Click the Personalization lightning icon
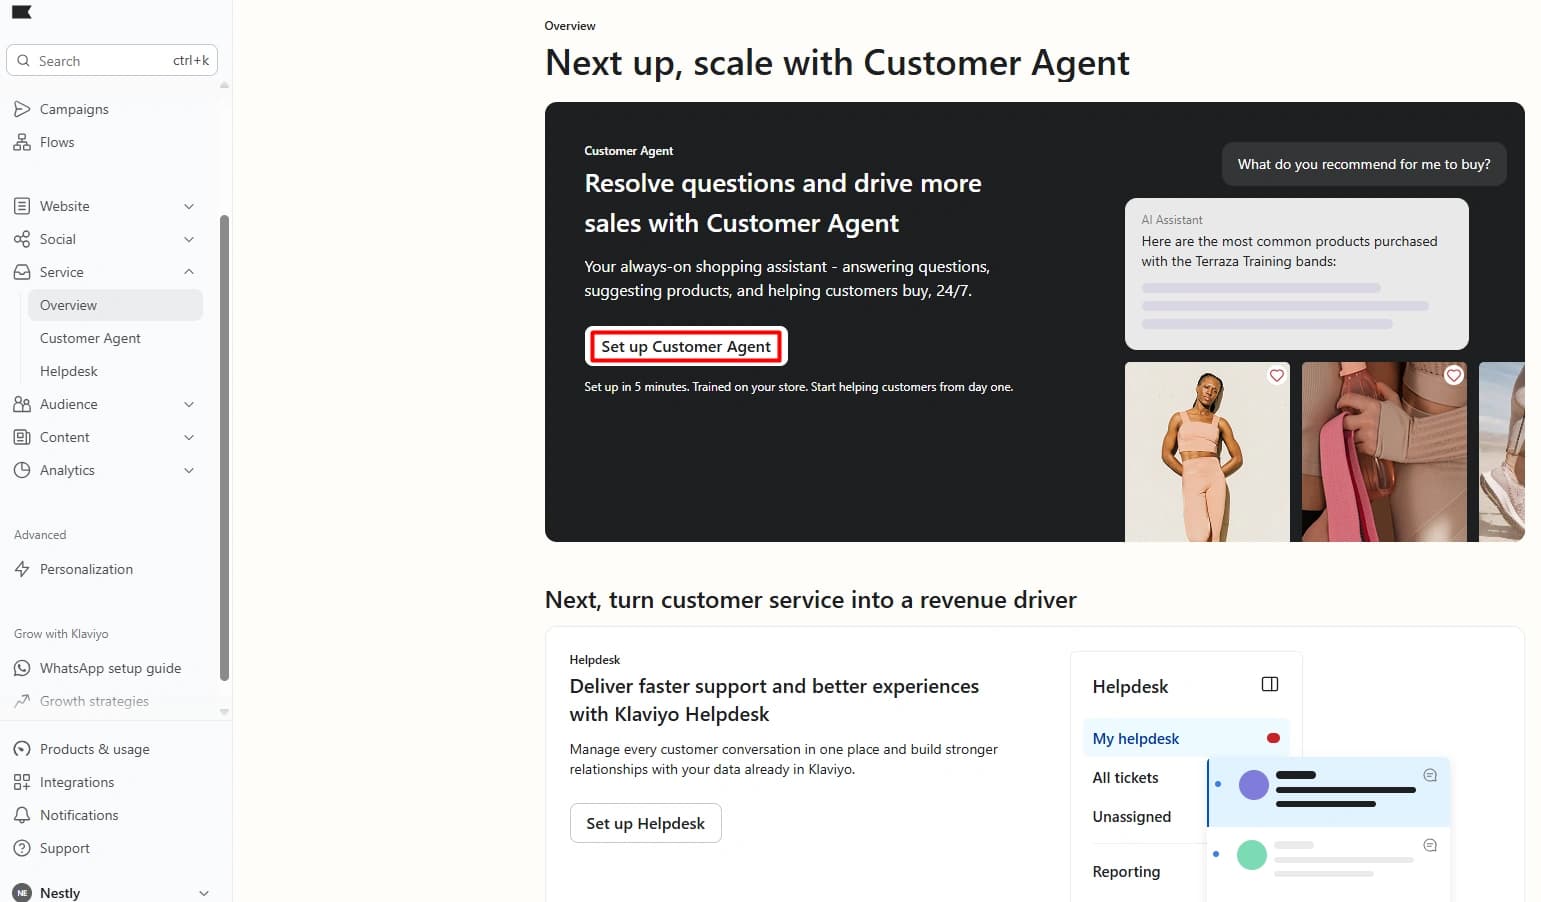The image size is (1541, 902). [22, 569]
